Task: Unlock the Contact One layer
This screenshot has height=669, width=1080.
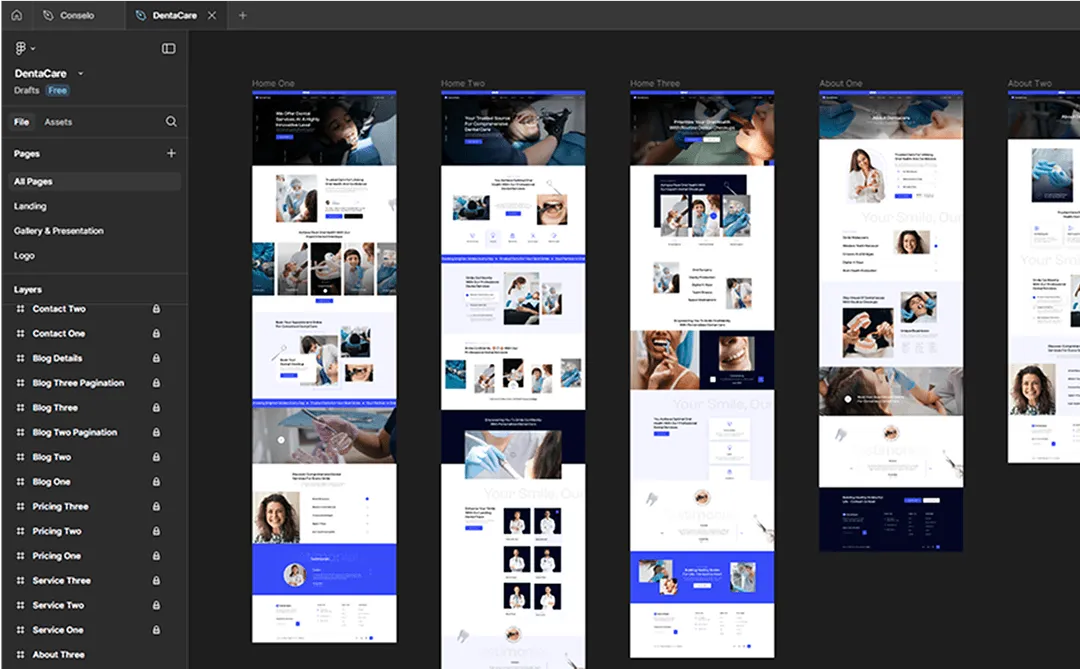Action: 156,333
